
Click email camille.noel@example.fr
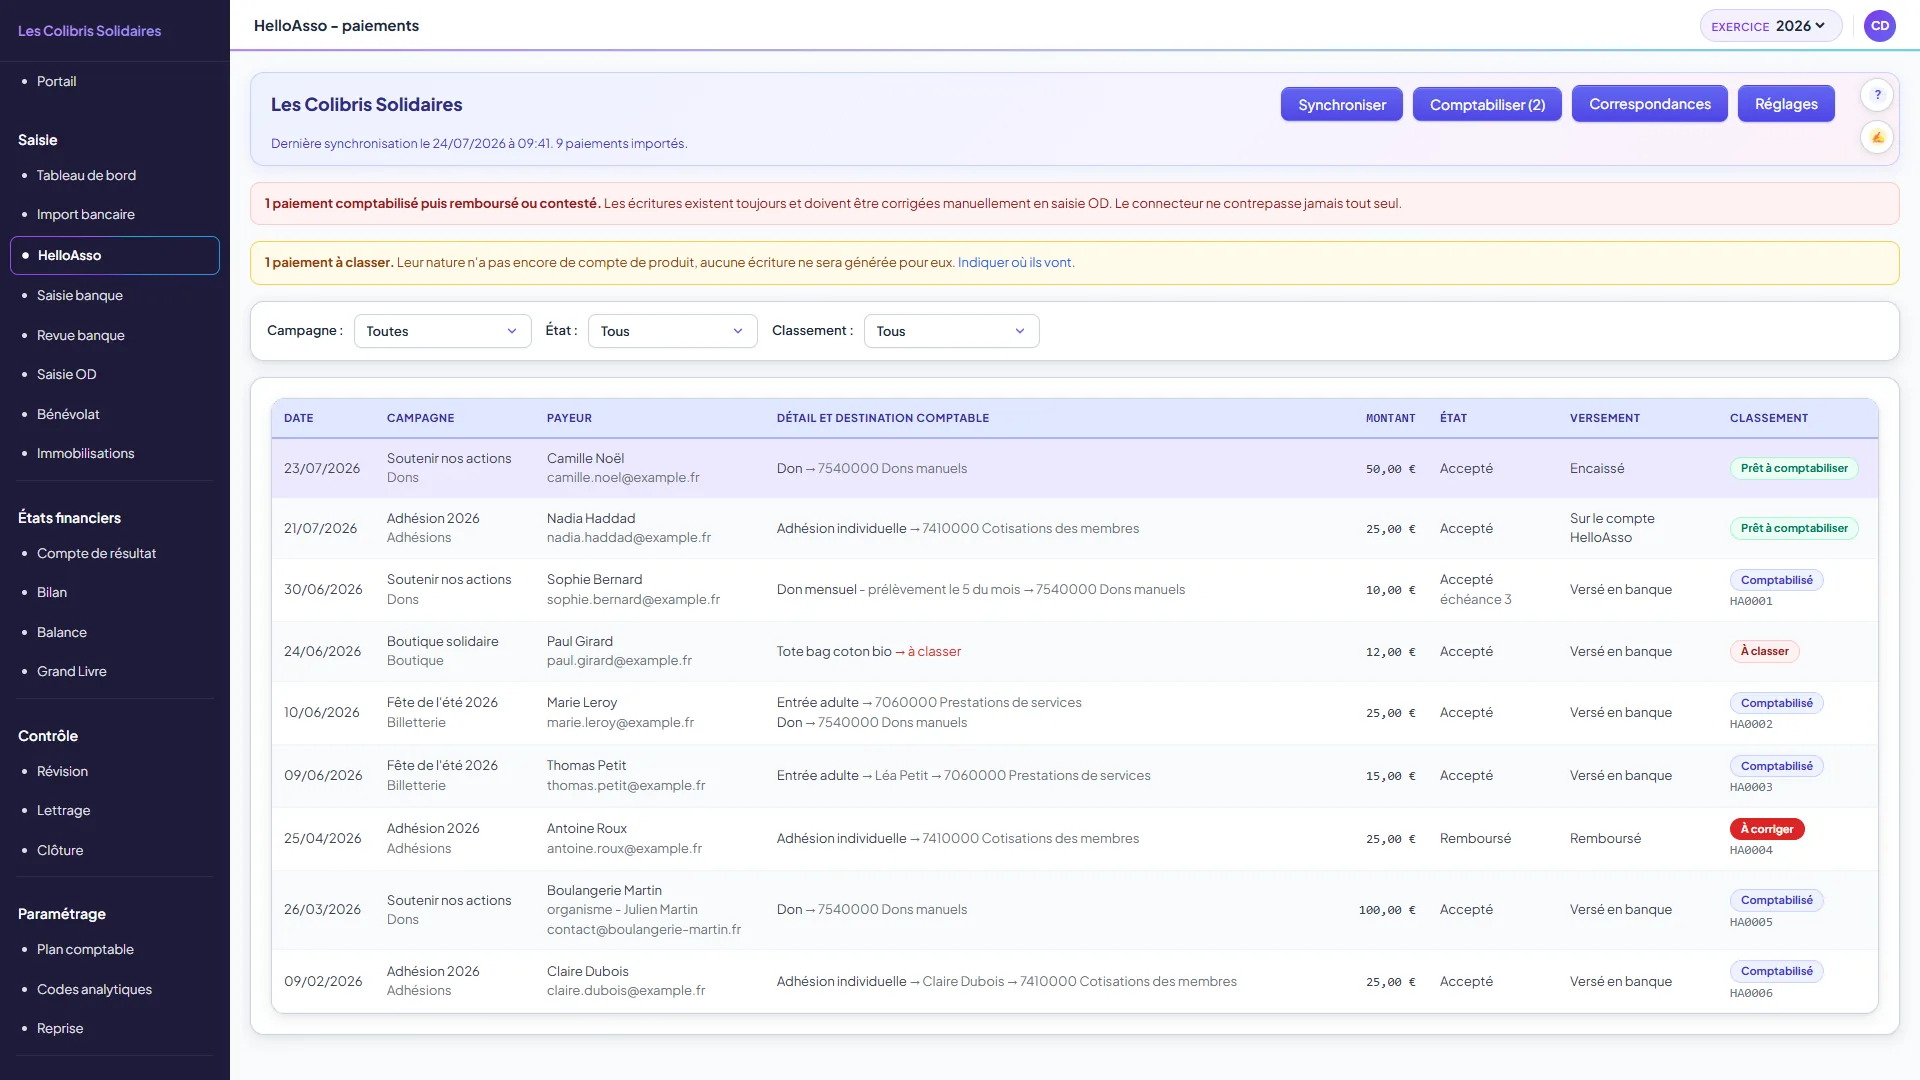[623, 478]
